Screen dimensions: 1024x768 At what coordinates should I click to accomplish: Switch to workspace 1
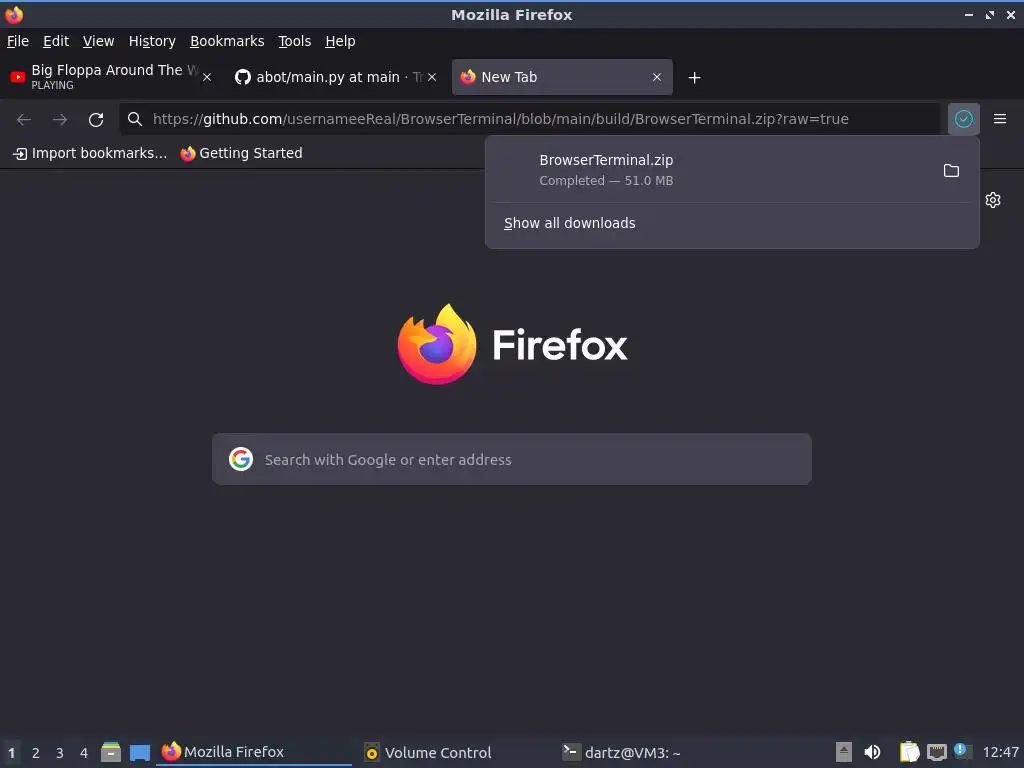point(11,752)
